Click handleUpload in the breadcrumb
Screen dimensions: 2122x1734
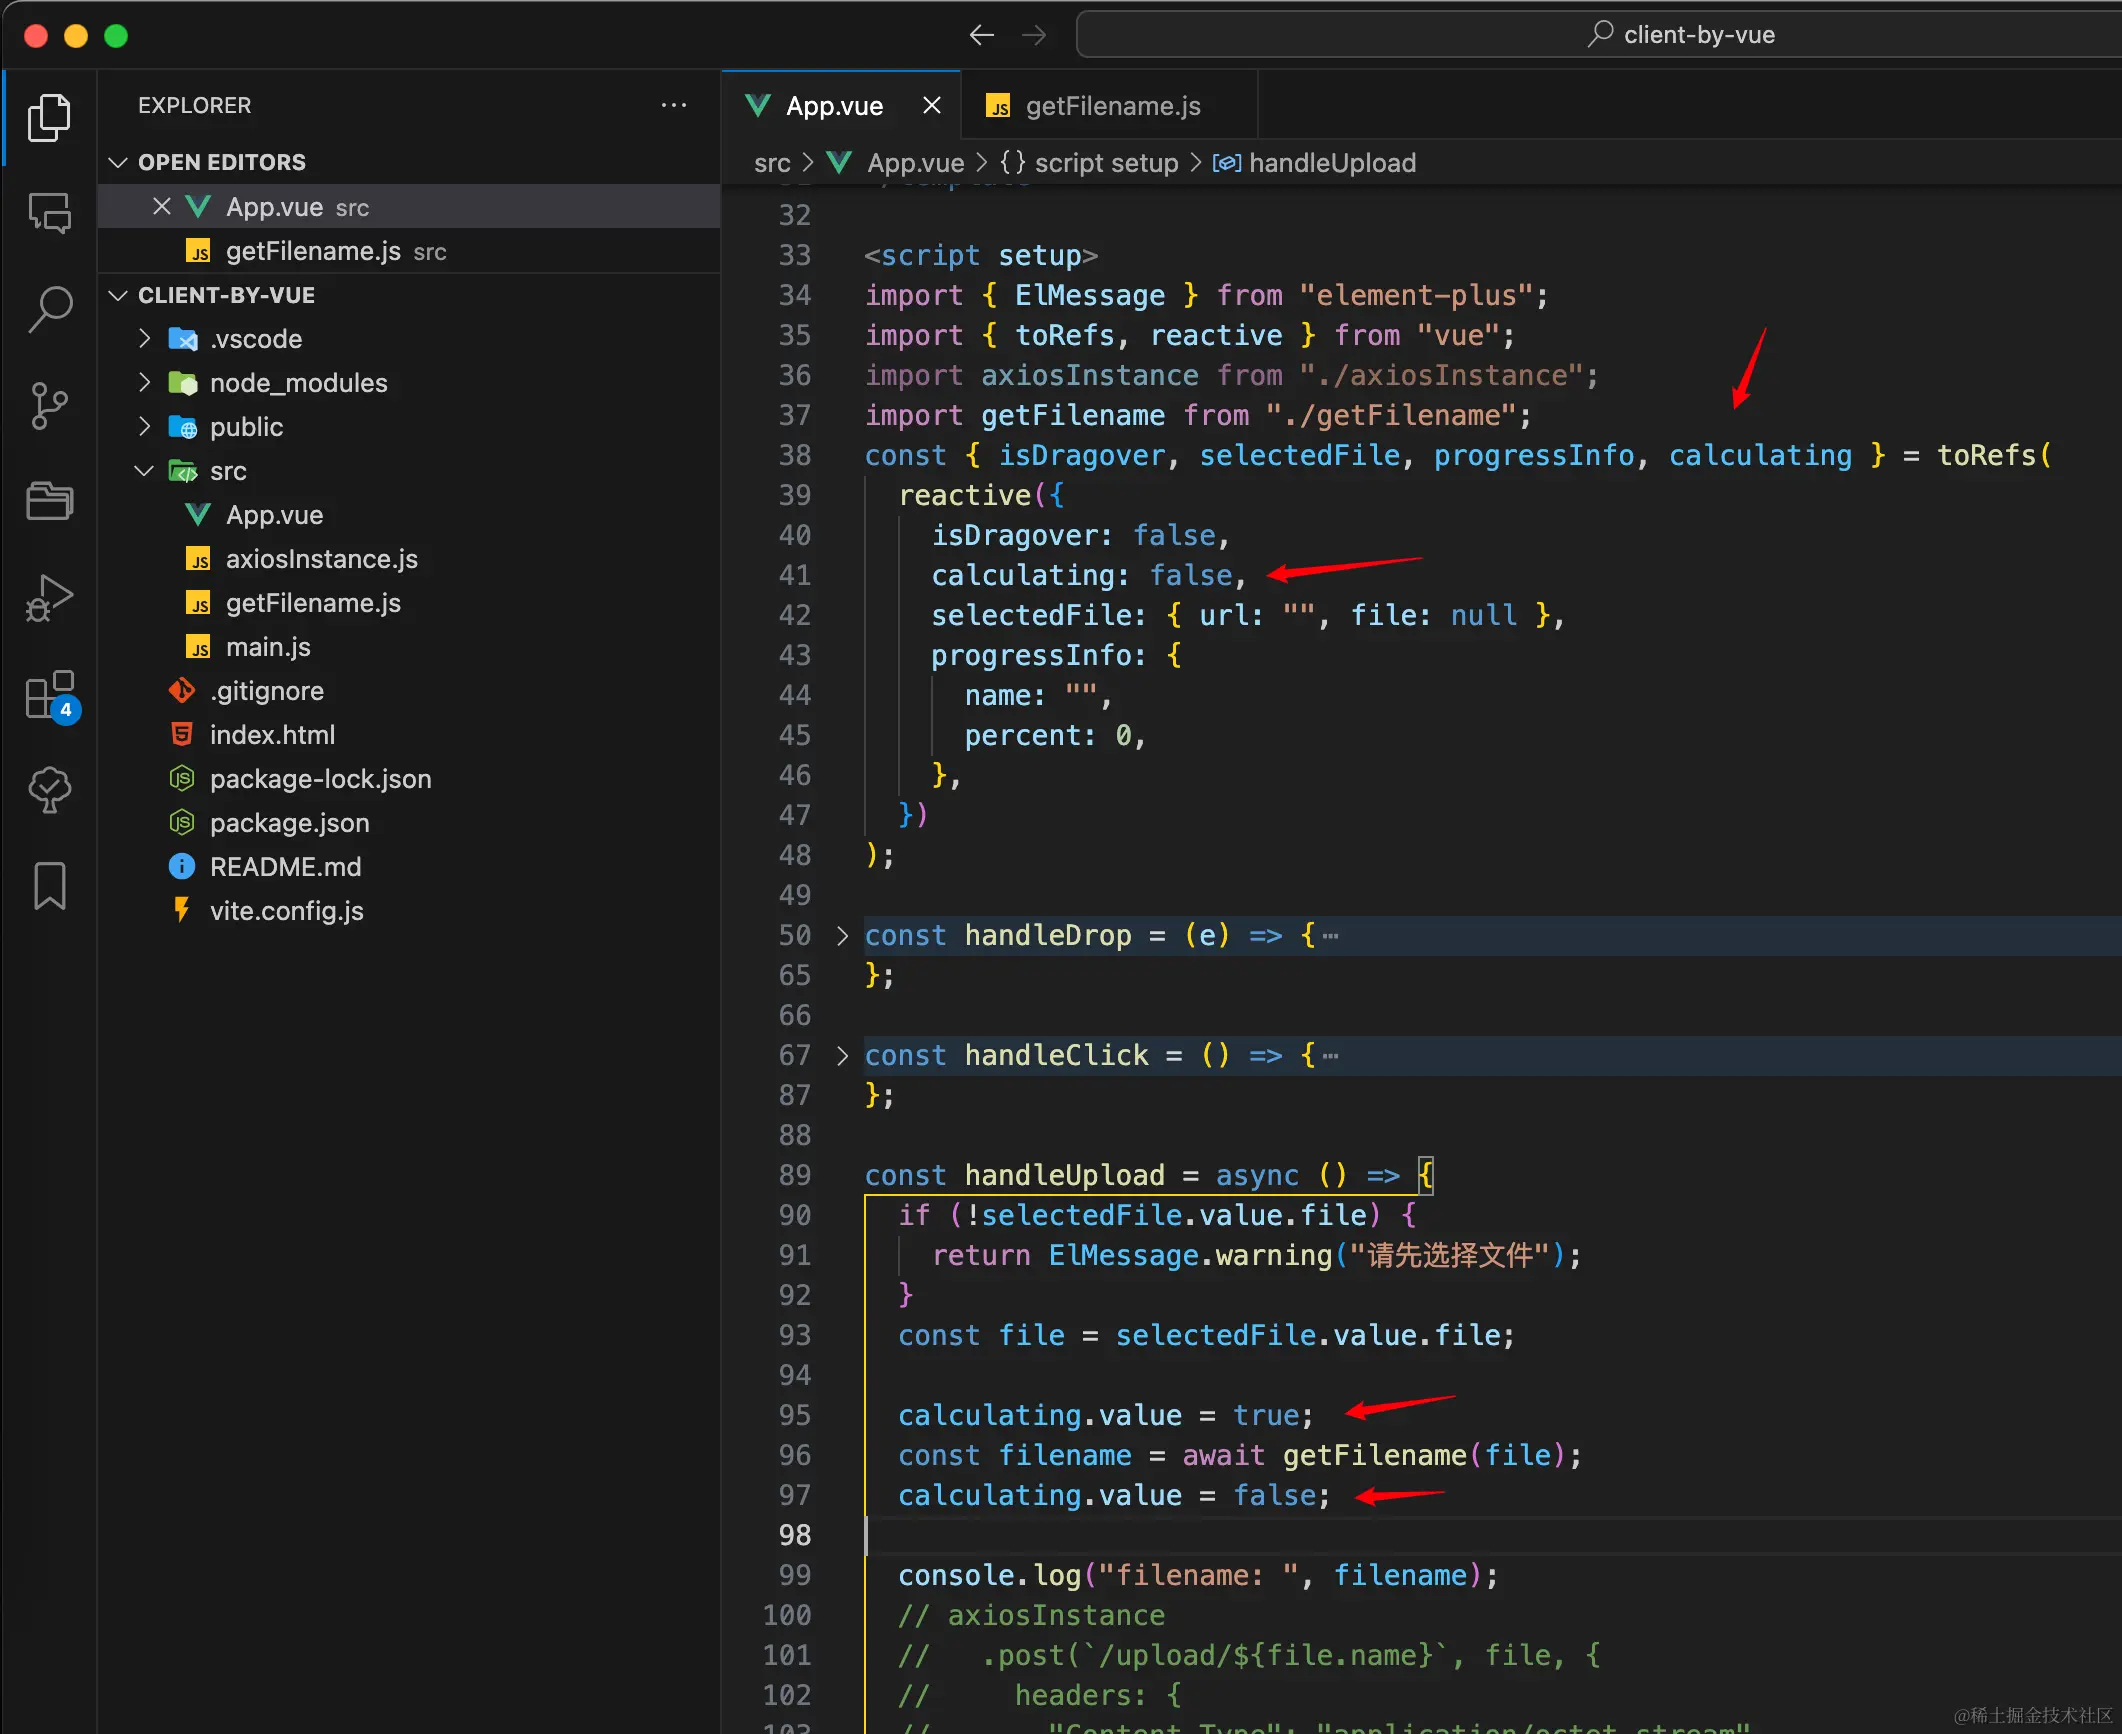(1331, 163)
